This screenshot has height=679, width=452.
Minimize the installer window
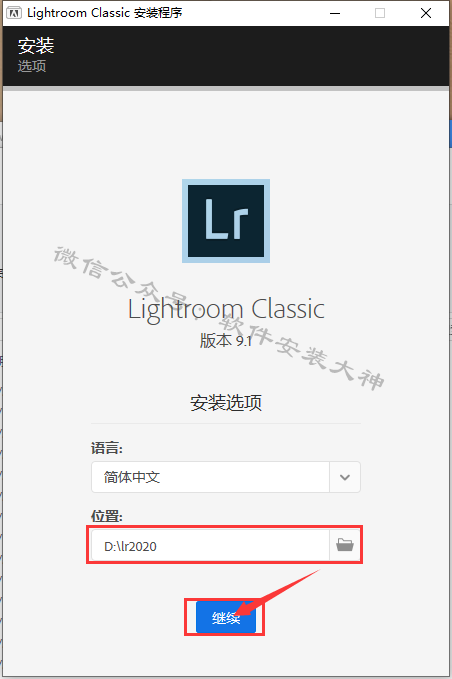click(335, 13)
